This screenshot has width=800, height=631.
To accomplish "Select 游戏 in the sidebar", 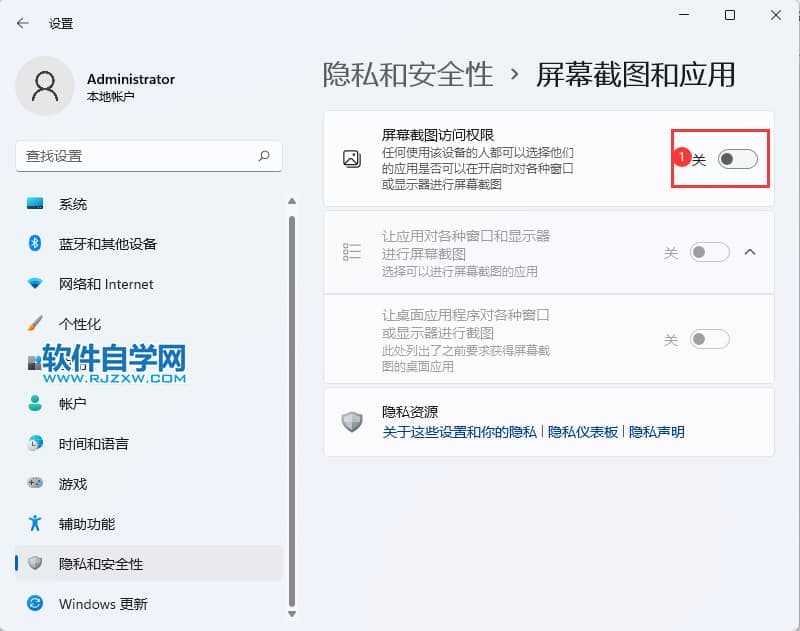I will point(73,484).
